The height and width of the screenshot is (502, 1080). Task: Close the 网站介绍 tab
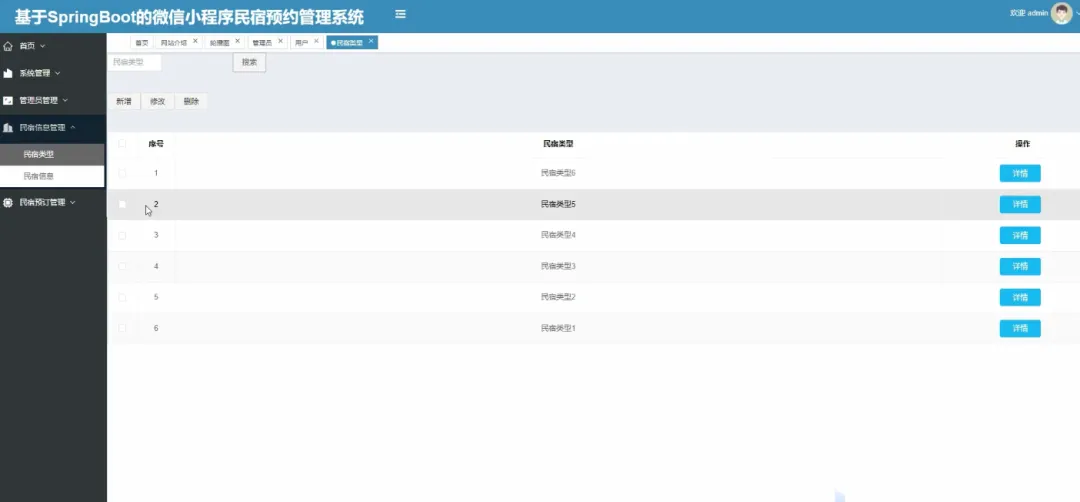(195, 41)
